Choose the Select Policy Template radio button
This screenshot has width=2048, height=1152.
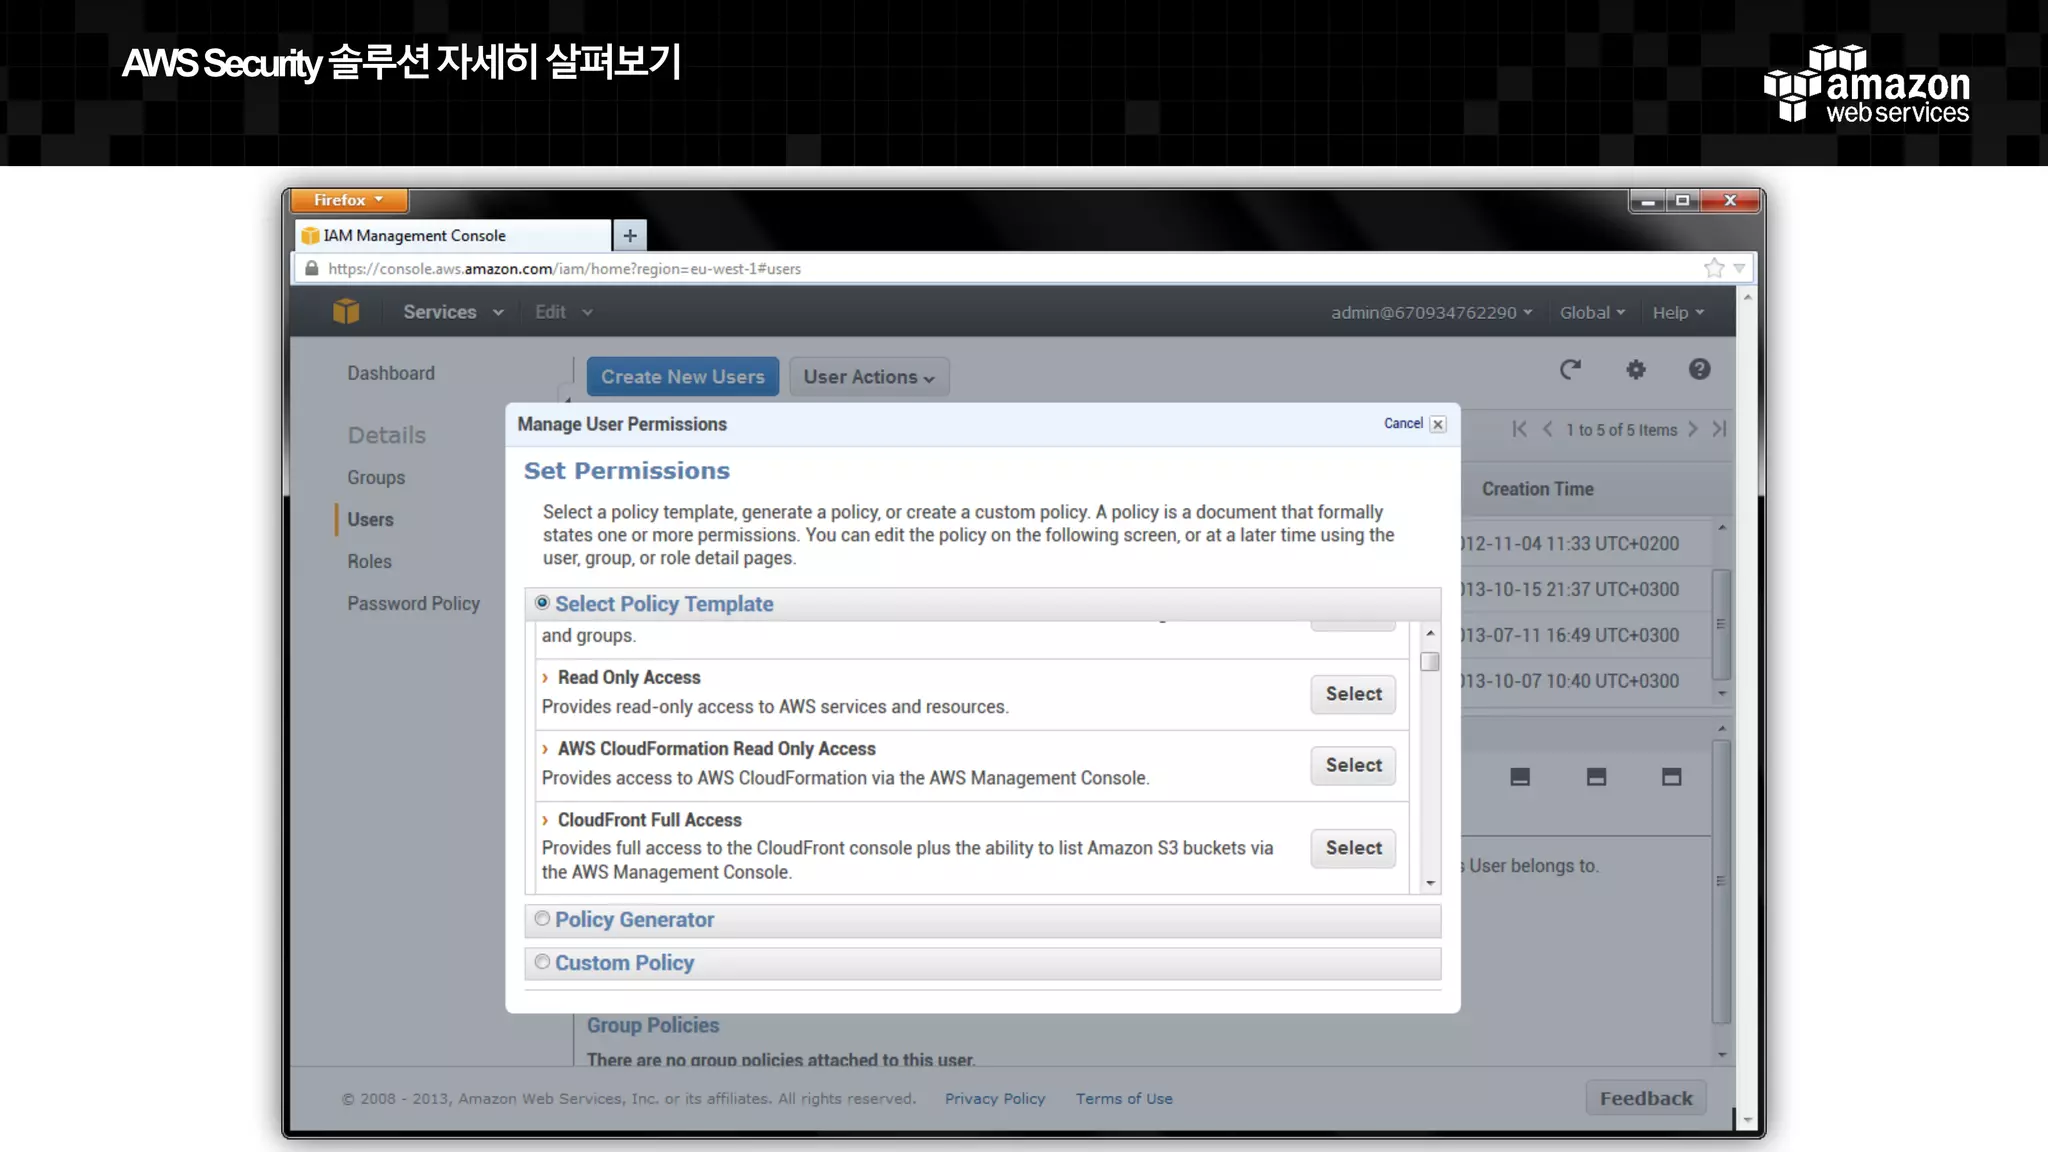542,603
